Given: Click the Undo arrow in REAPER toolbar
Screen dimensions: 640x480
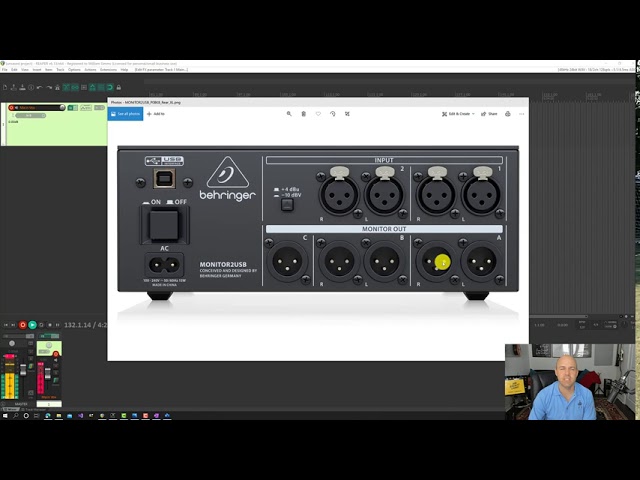Looking at the screenshot, I should pyautogui.click(x=40, y=87).
